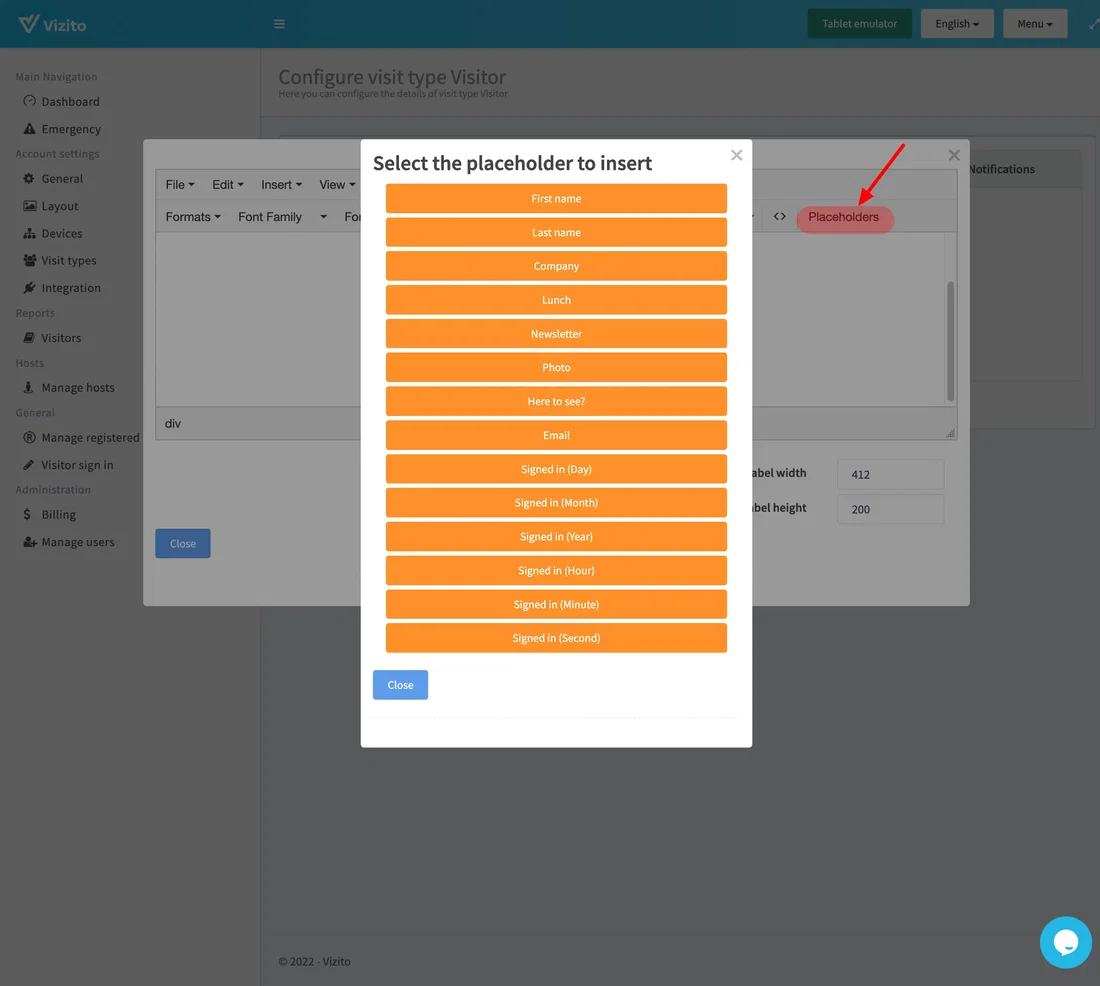Click the label width input field
Image resolution: width=1100 pixels, height=986 pixels.
pos(890,474)
